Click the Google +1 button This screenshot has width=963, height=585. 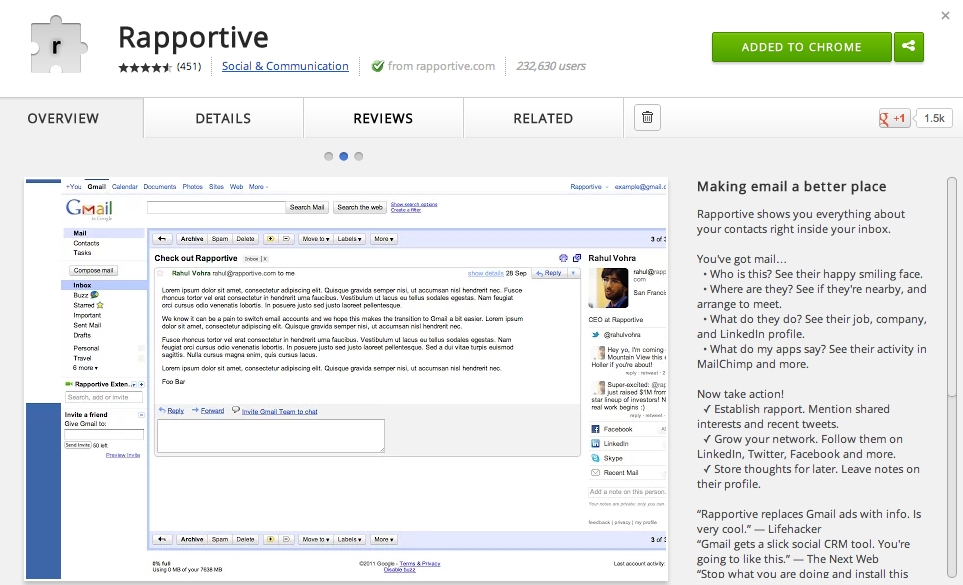pos(894,118)
